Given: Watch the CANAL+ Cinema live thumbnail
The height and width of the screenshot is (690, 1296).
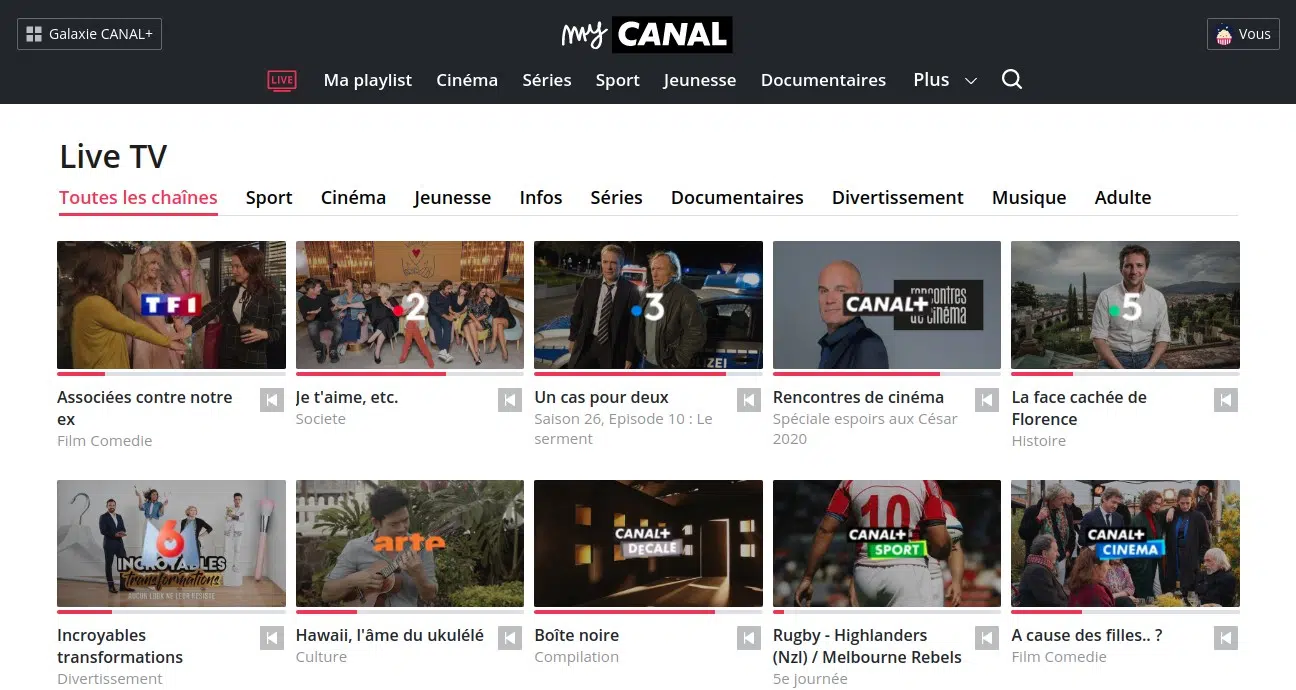Looking at the screenshot, I should tap(1125, 543).
